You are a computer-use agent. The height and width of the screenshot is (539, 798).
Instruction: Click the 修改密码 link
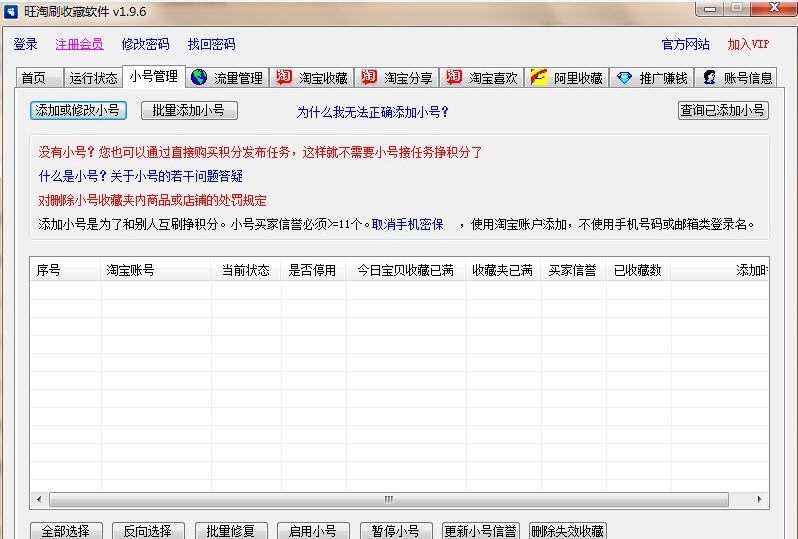[x=146, y=44]
